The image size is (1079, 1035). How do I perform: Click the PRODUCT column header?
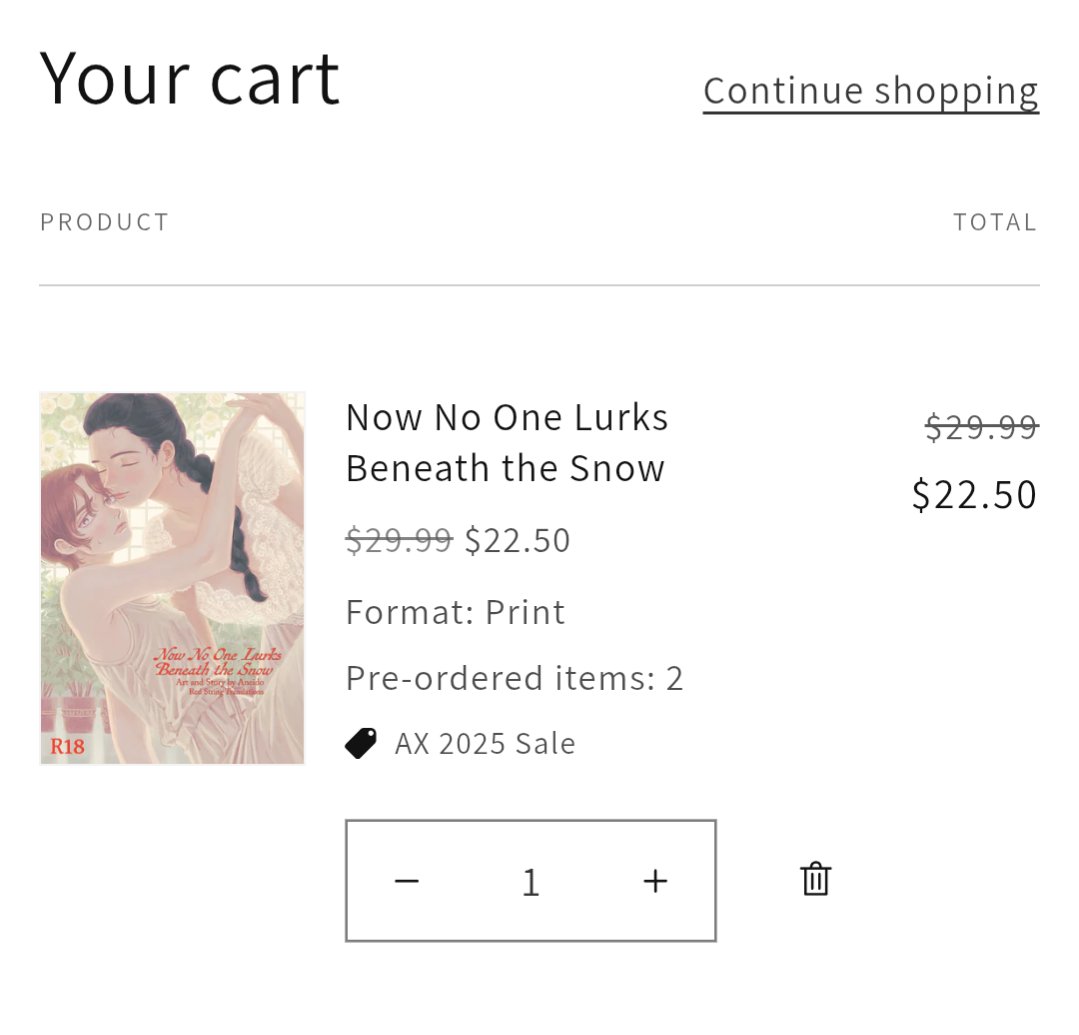point(105,222)
